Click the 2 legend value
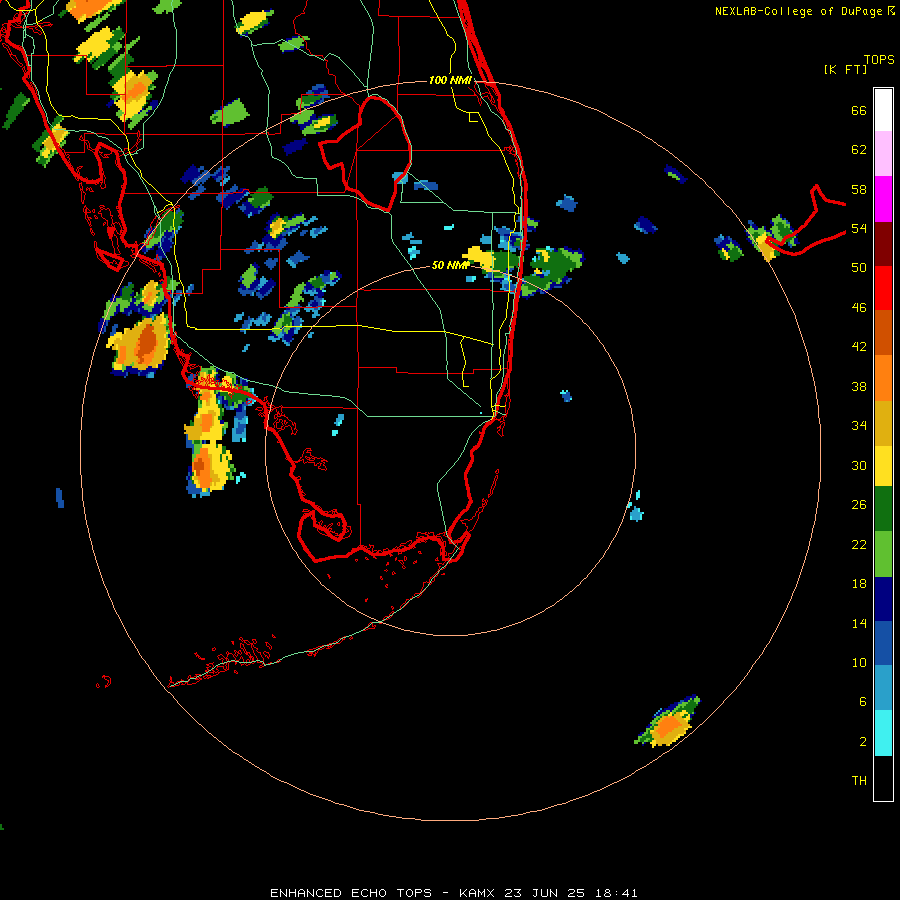 coord(863,741)
